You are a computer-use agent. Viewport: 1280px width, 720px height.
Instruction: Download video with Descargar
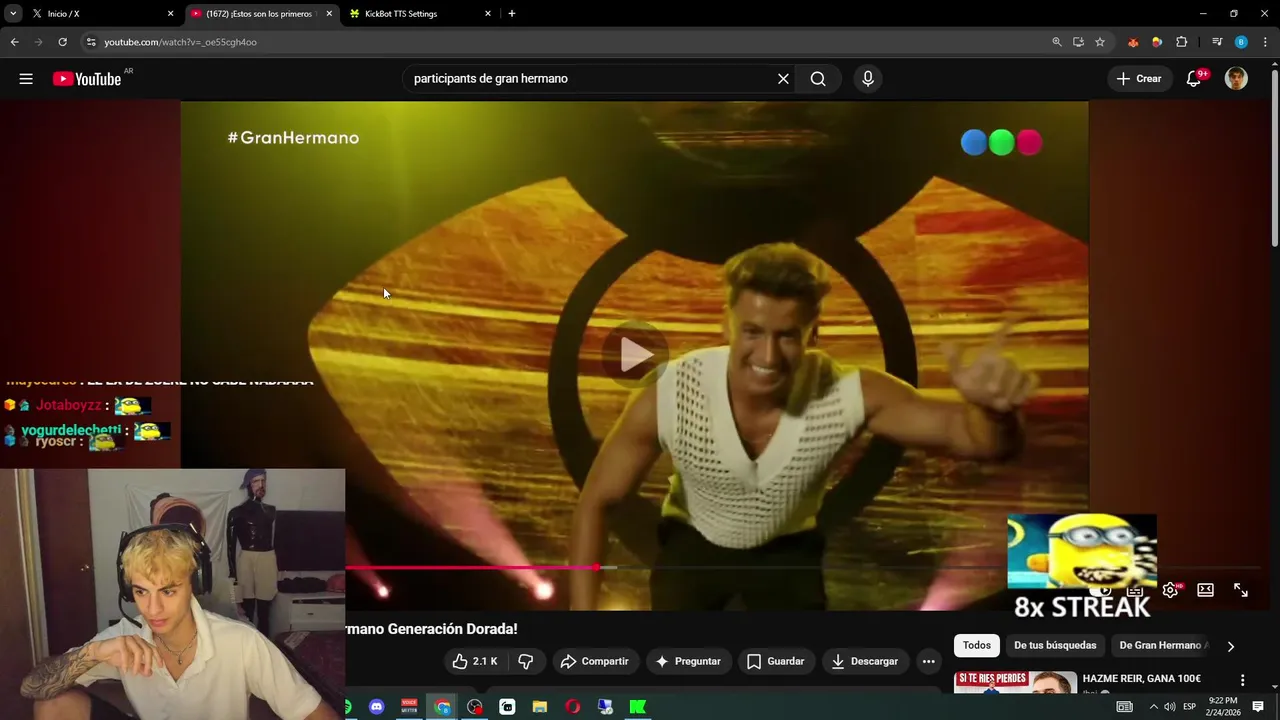tap(865, 661)
